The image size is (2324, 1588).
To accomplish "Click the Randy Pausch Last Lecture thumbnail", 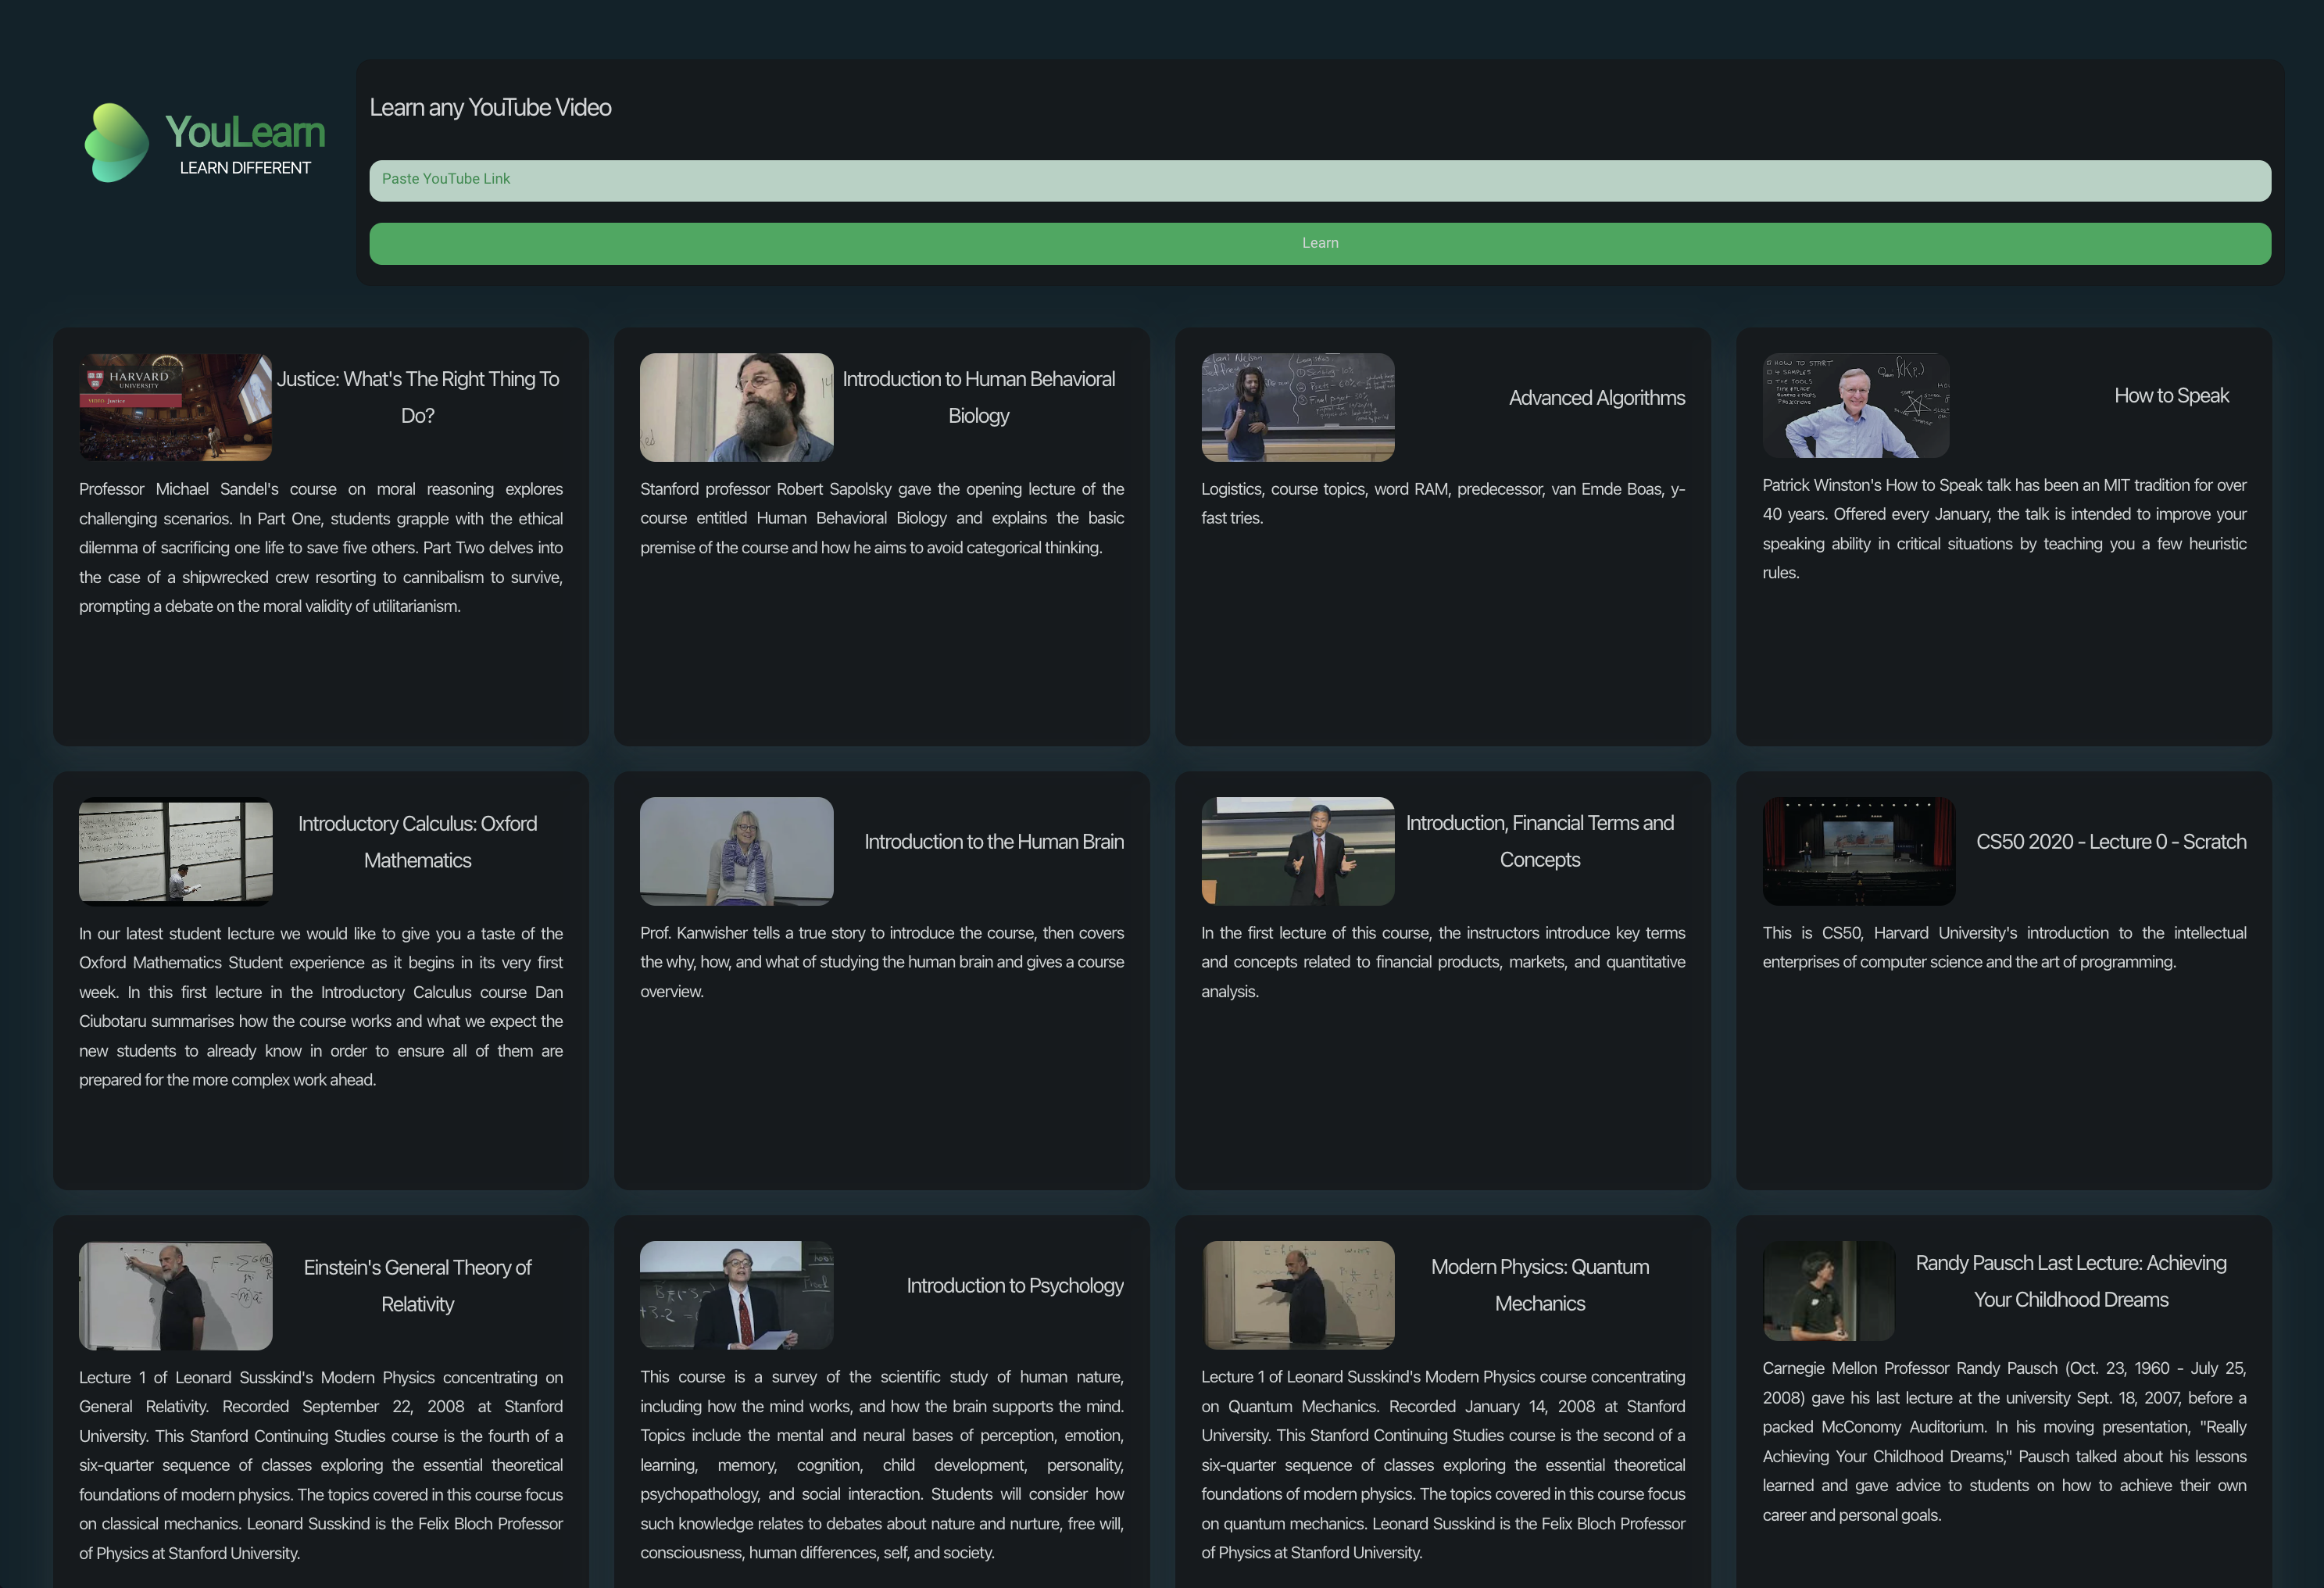I will tap(1828, 1291).
